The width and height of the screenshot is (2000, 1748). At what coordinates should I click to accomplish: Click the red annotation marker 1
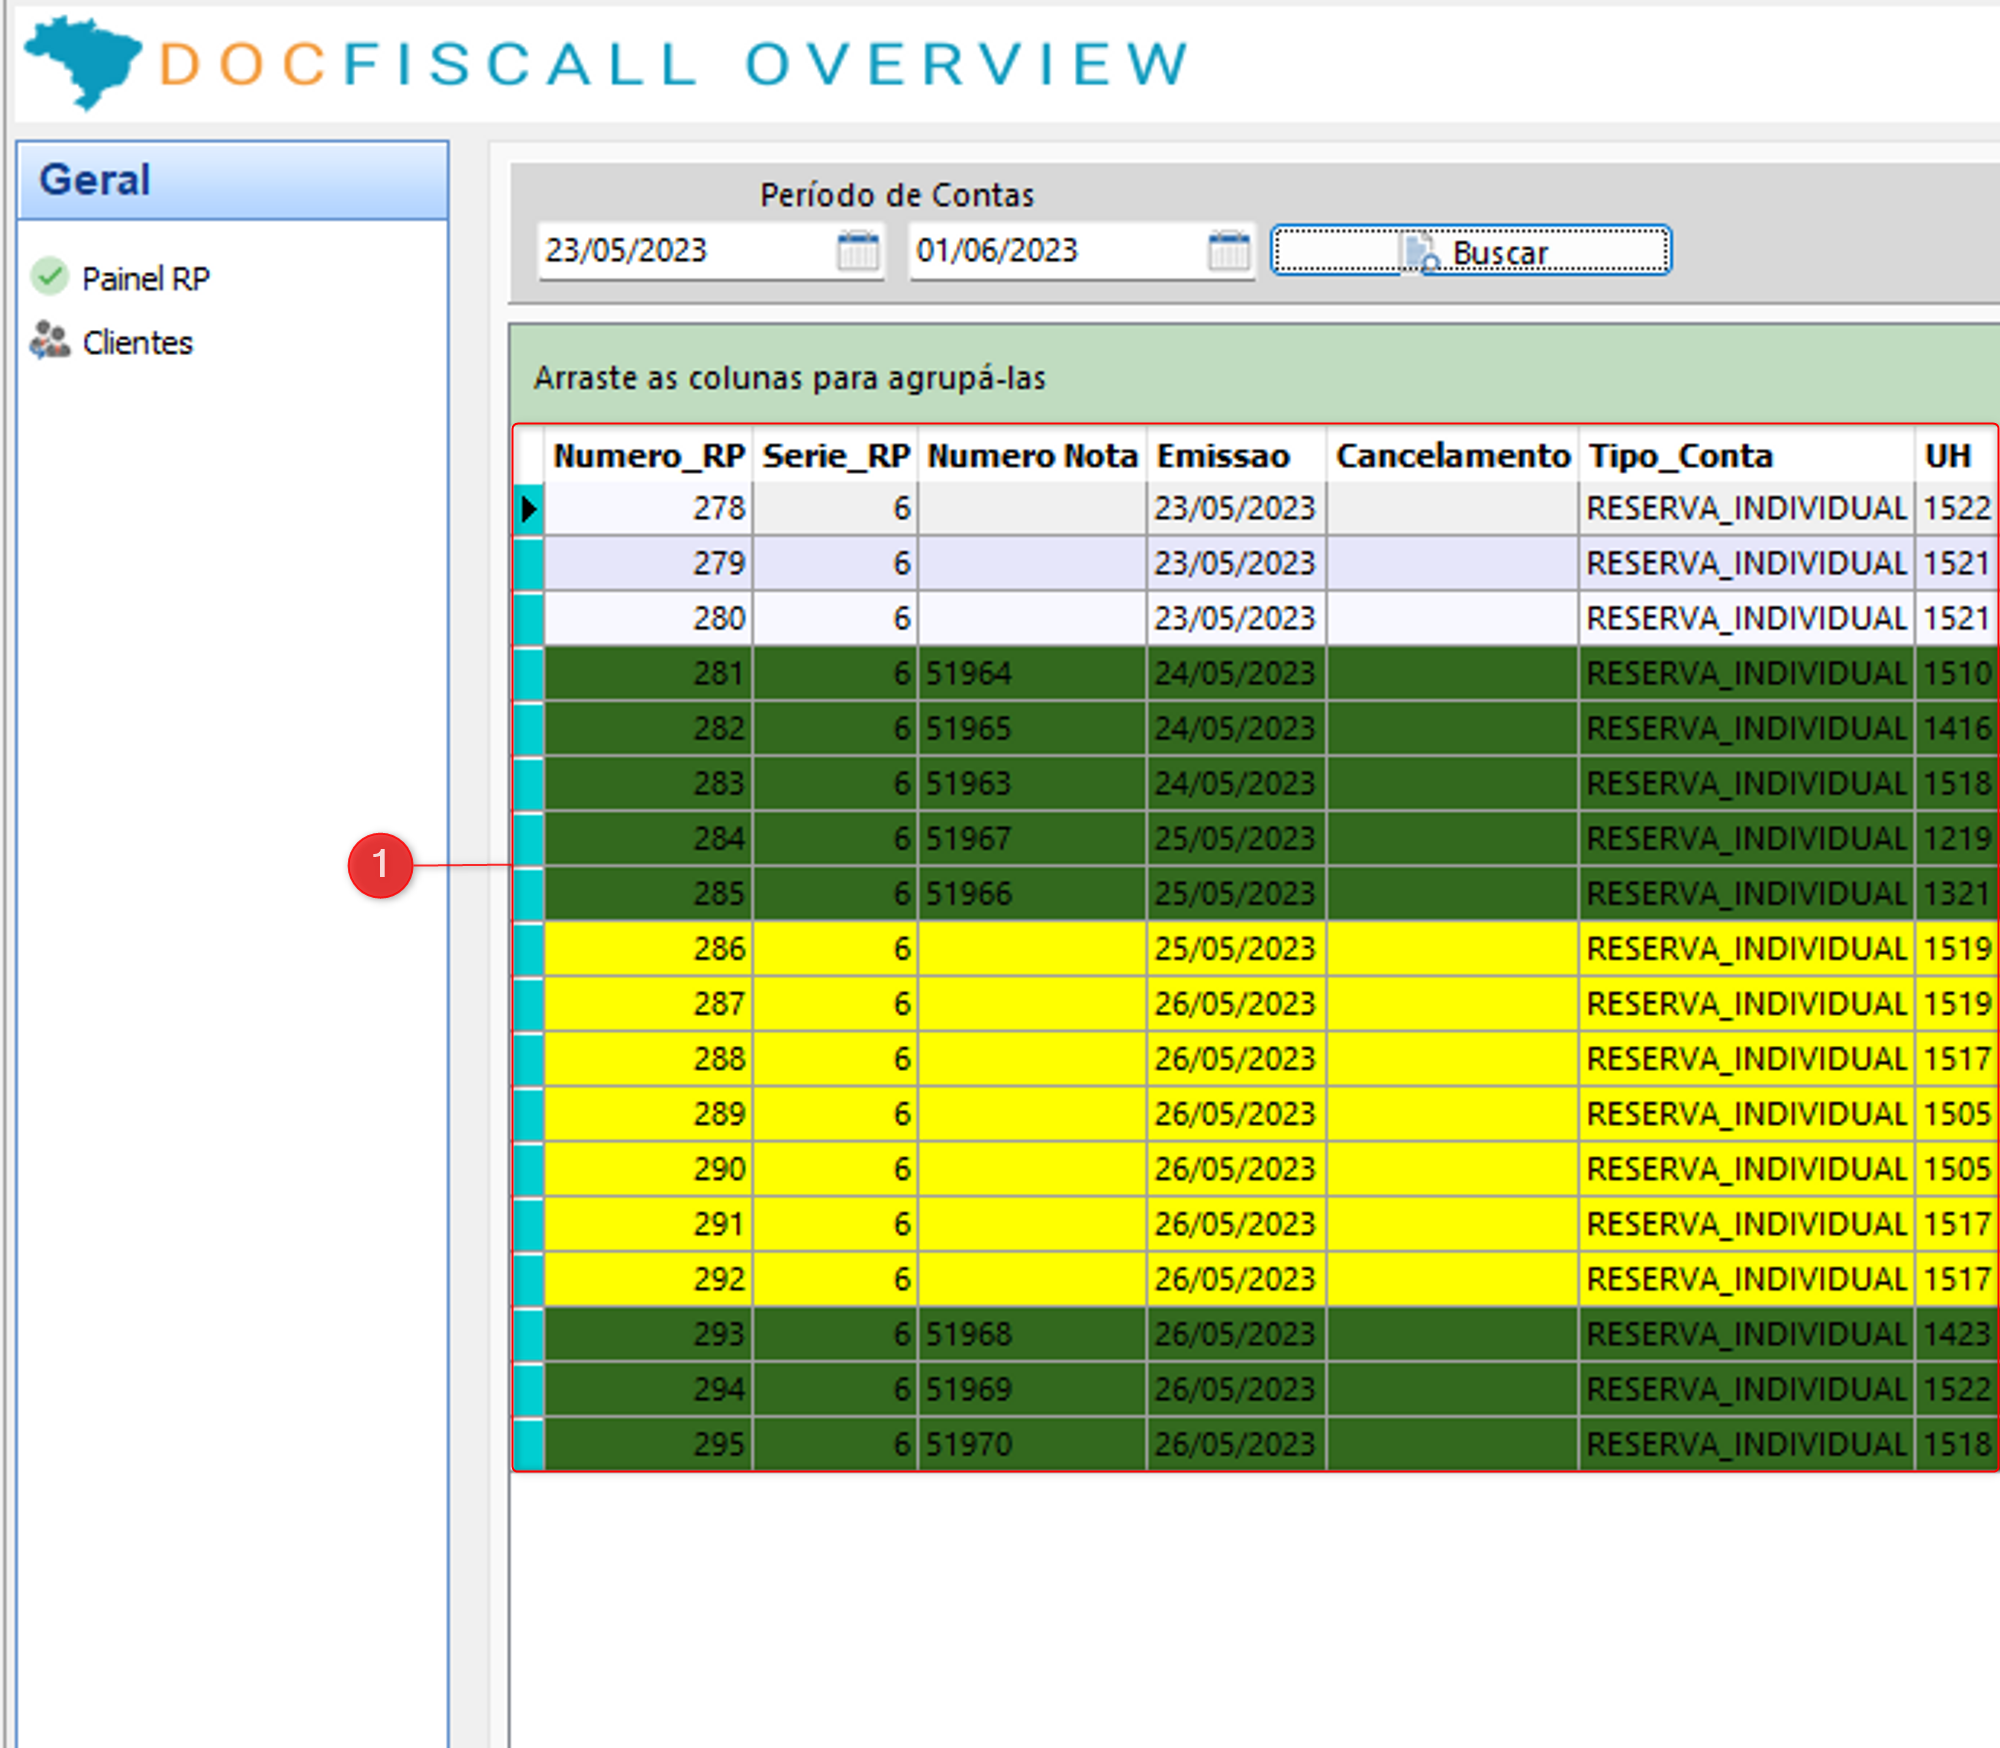click(x=380, y=864)
